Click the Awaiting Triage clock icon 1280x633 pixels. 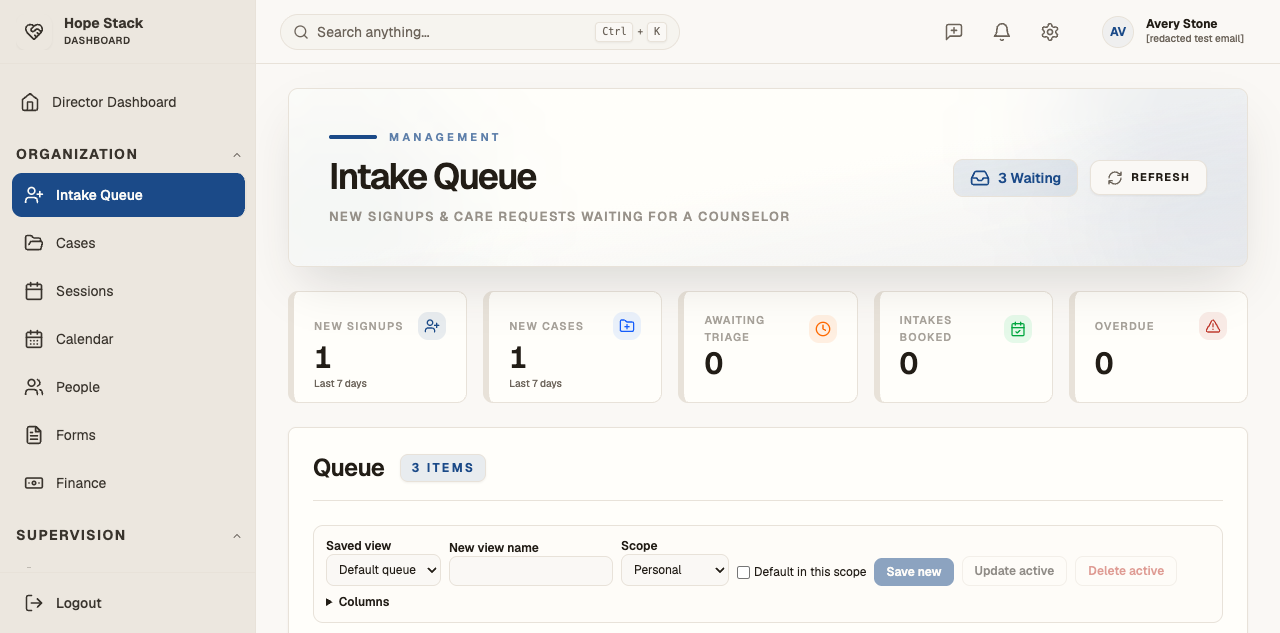pyautogui.click(x=823, y=329)
